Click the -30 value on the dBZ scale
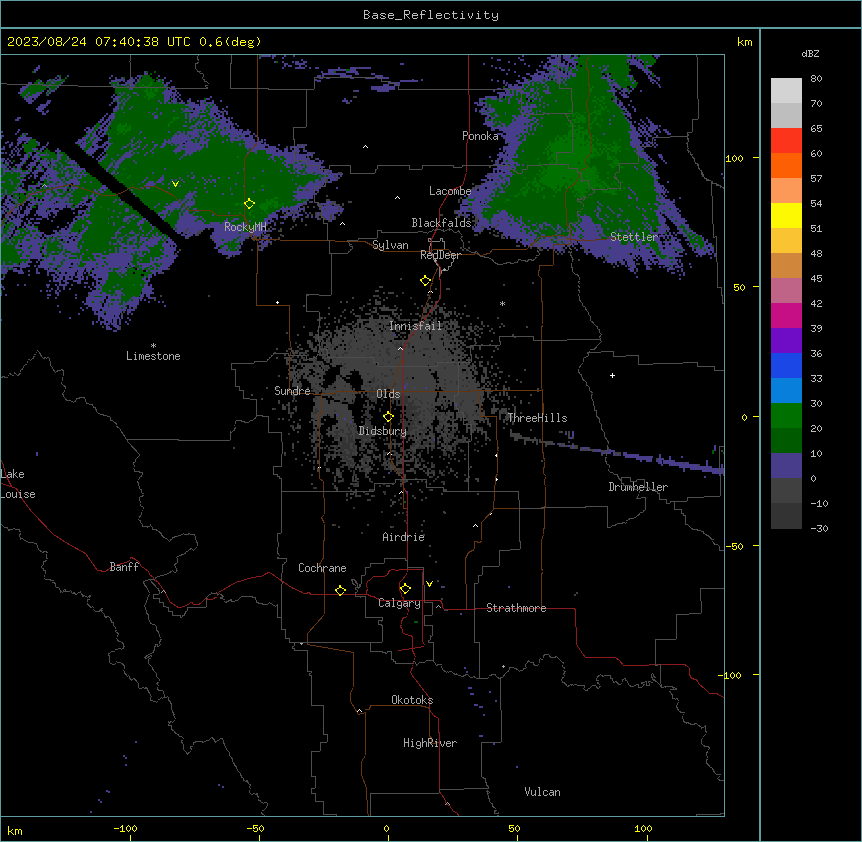This screenshot has height=842, width=862. [x=819, y=529]
